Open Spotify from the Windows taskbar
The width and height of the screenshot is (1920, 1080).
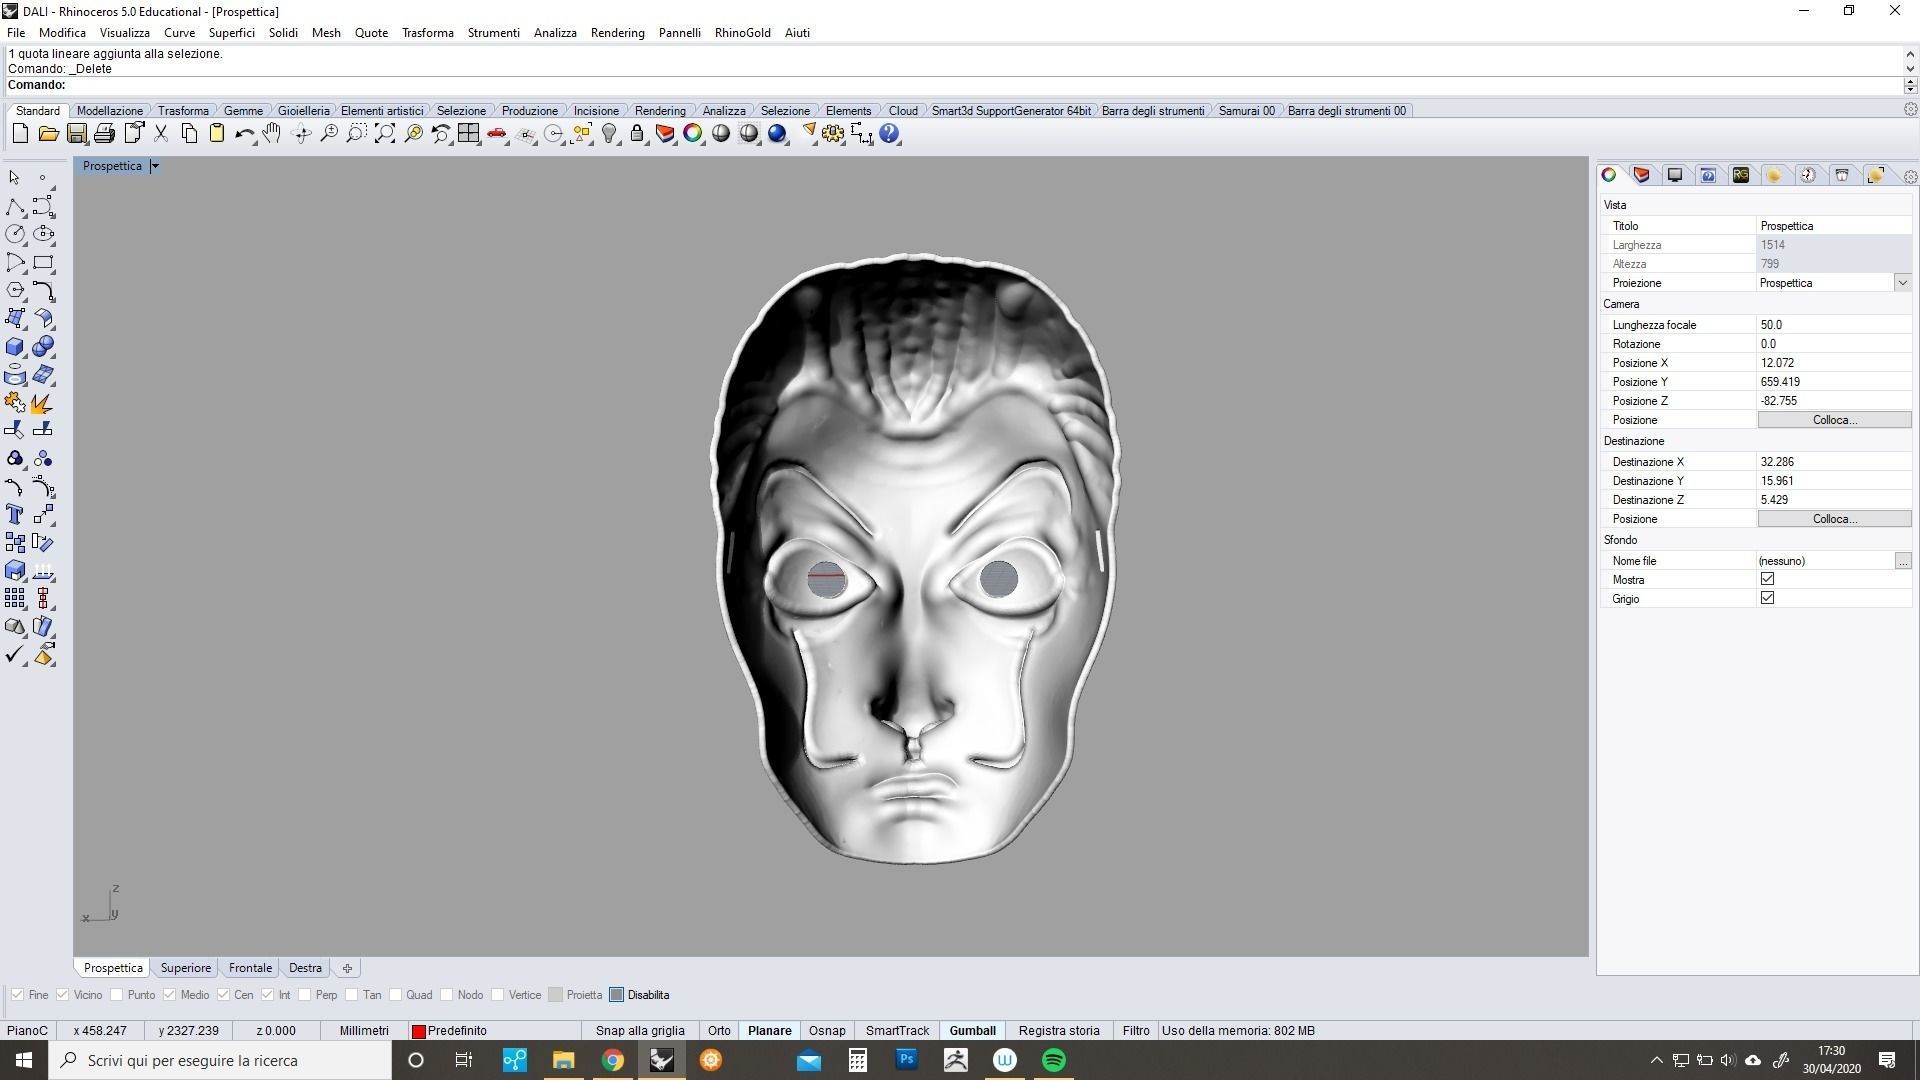pyautogui.click(x=1053, y=1060)
